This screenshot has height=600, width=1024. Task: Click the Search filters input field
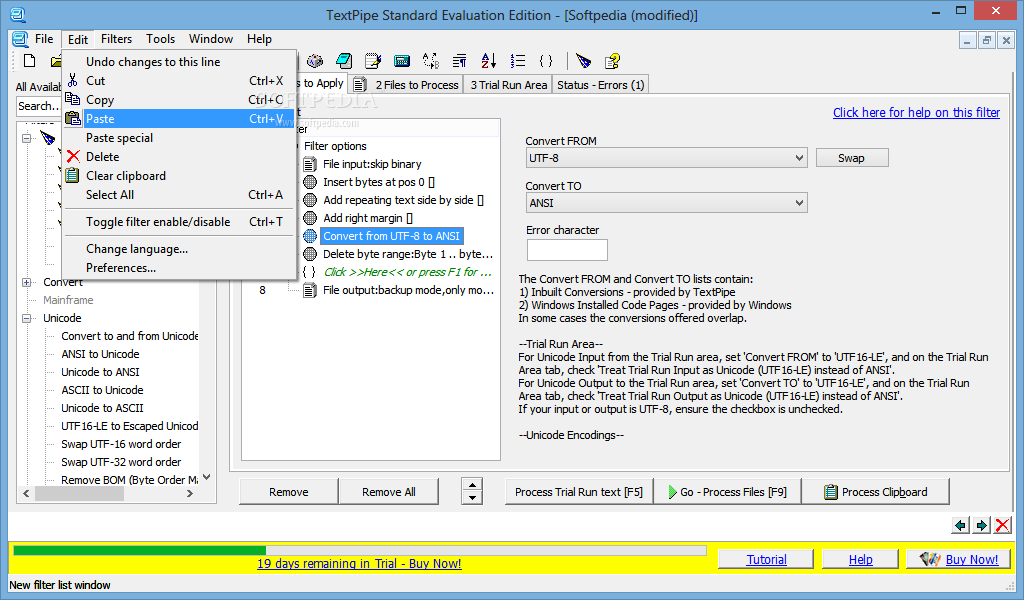[39, 106]
